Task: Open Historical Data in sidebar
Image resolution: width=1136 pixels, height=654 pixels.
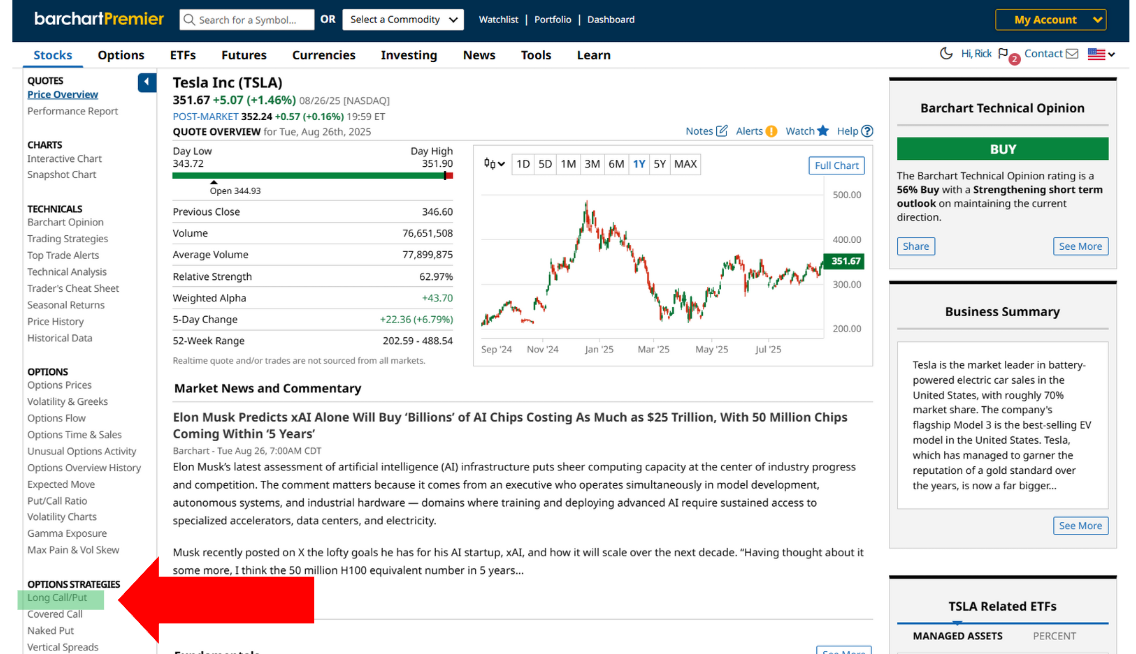Action: click(59, 338)
